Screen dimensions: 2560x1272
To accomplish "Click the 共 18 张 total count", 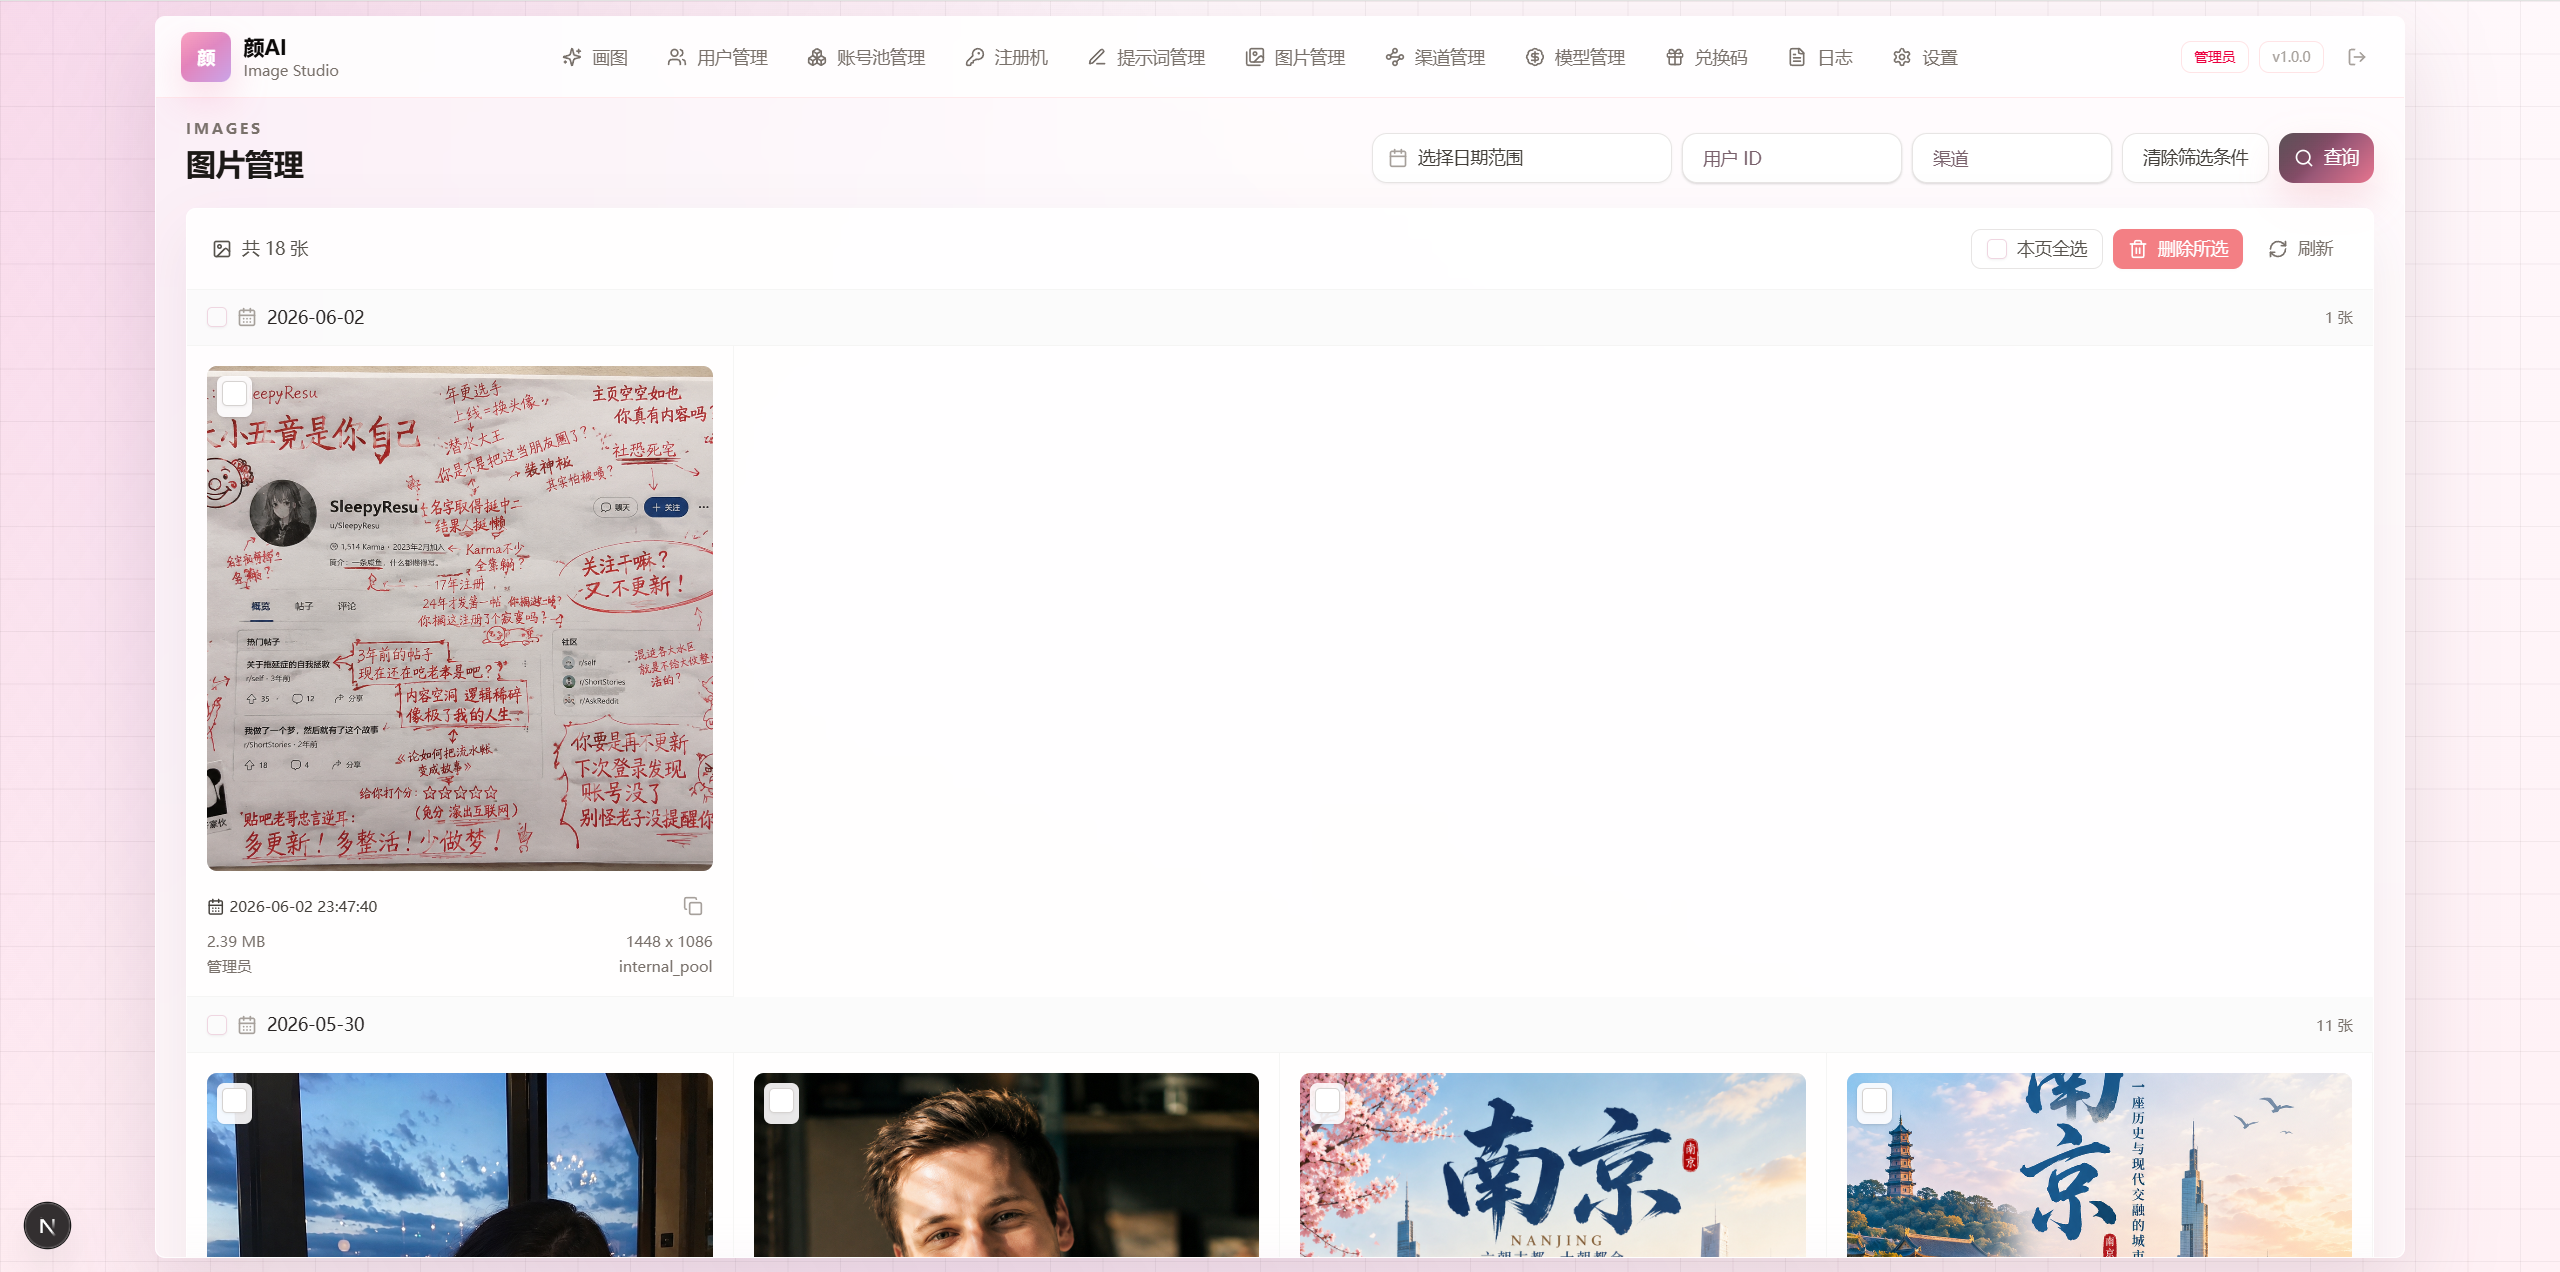I will pos(275,249).
